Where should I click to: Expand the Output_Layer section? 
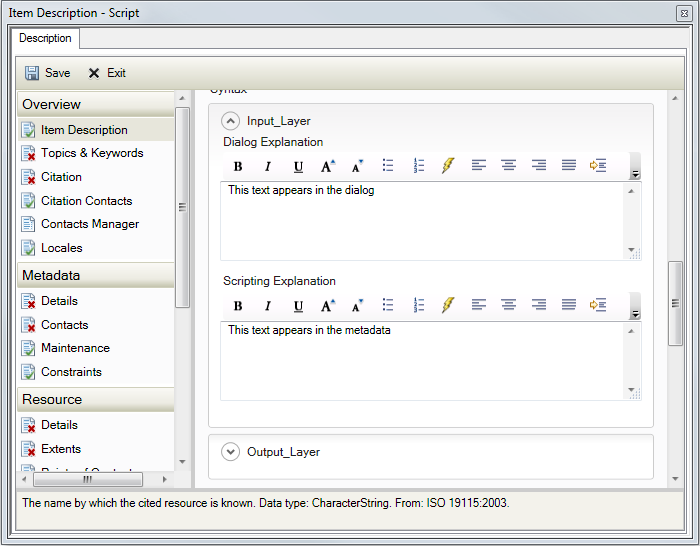[x=231, y=452]
